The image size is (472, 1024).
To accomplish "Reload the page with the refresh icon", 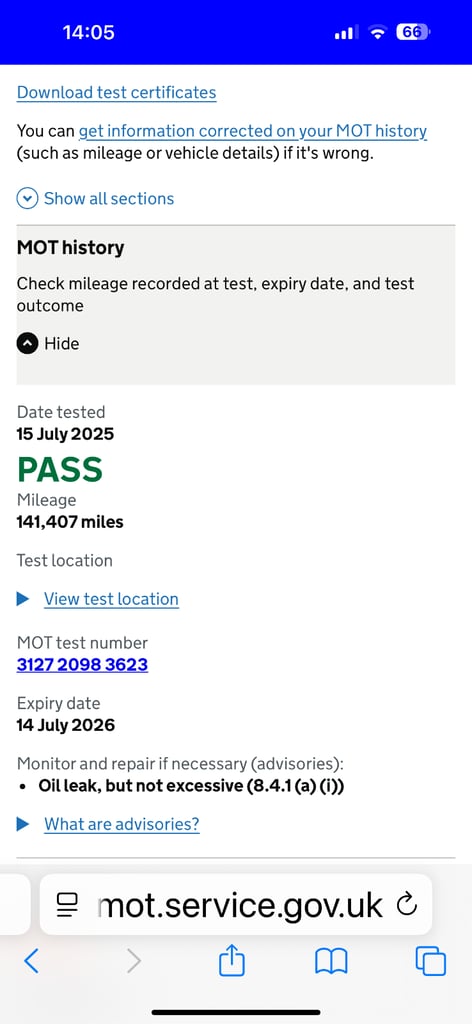I will click(x=406, y=904).
